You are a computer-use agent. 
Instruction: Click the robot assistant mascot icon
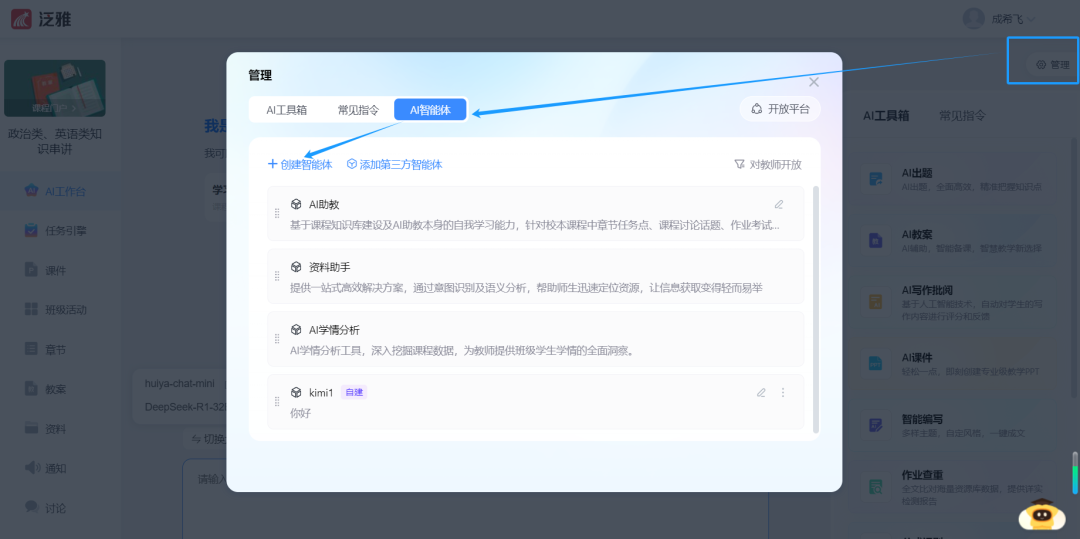[1042, 514]
